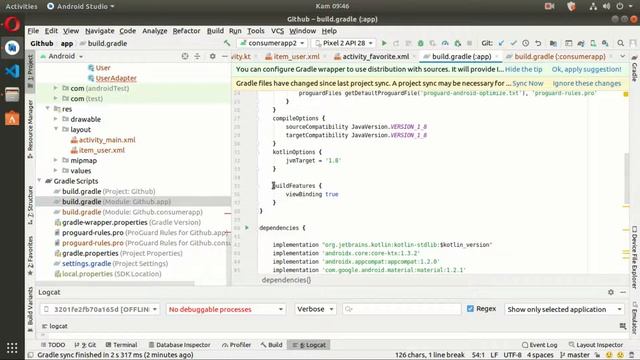Open Device File Explorer side tab

point(634,257)
